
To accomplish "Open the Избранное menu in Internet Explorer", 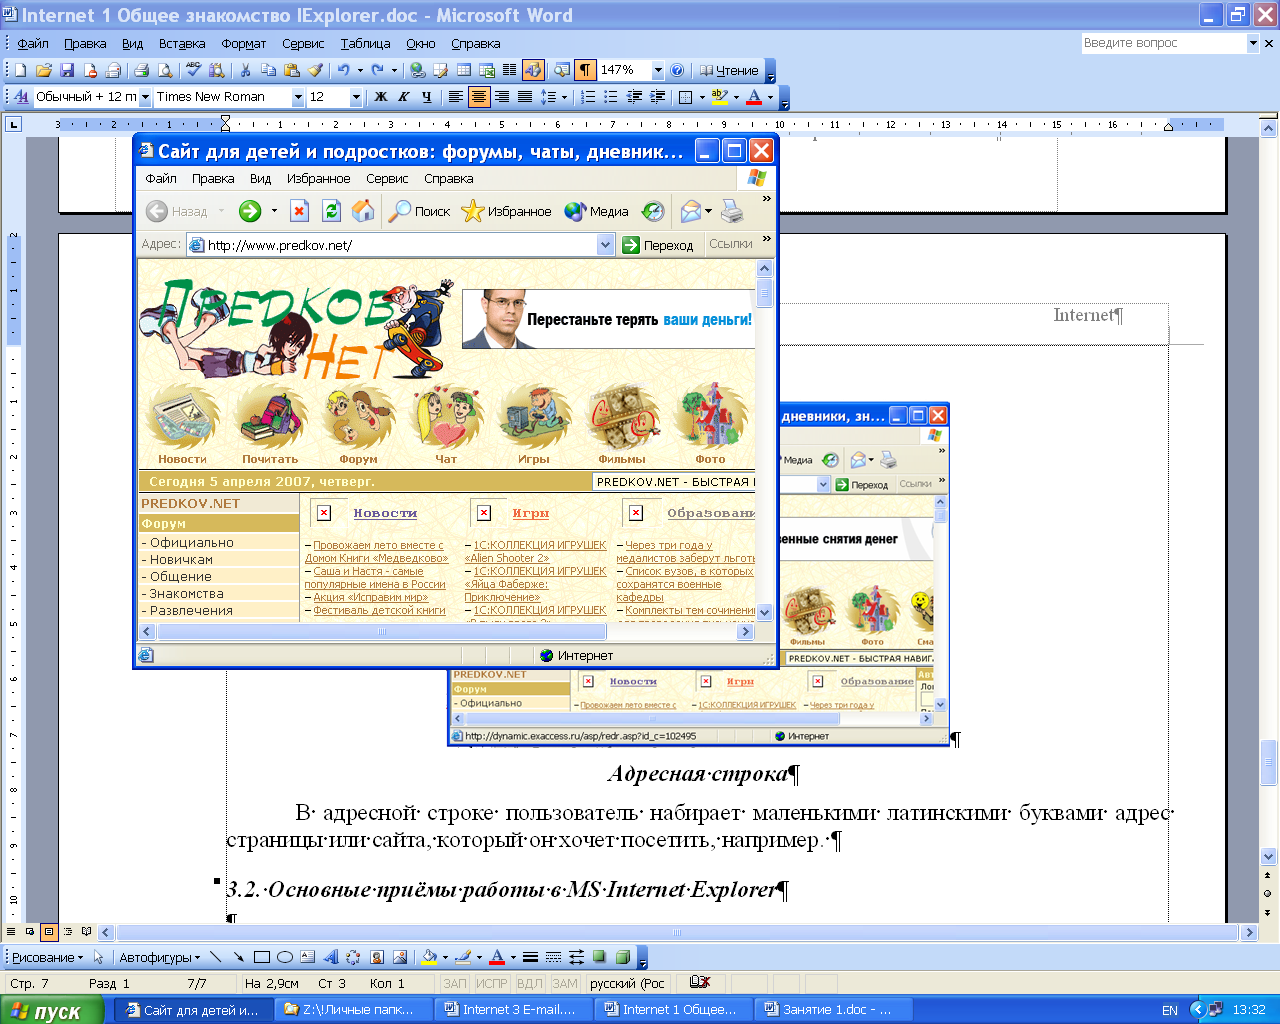I will pyautogui.click(x=318, y=178).
